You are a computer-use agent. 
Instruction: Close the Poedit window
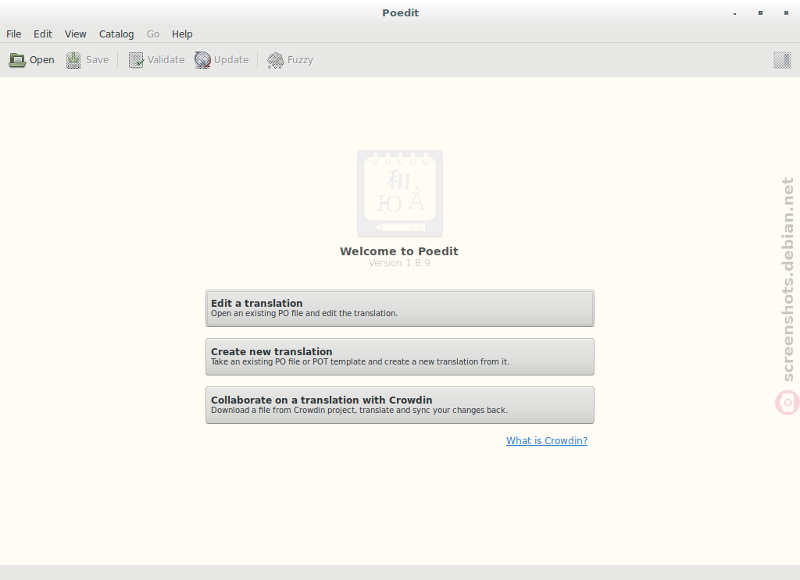pos(786,13)
